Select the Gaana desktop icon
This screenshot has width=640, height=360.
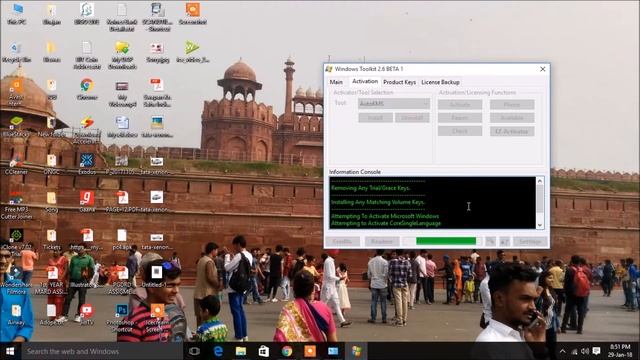(87, 201)
